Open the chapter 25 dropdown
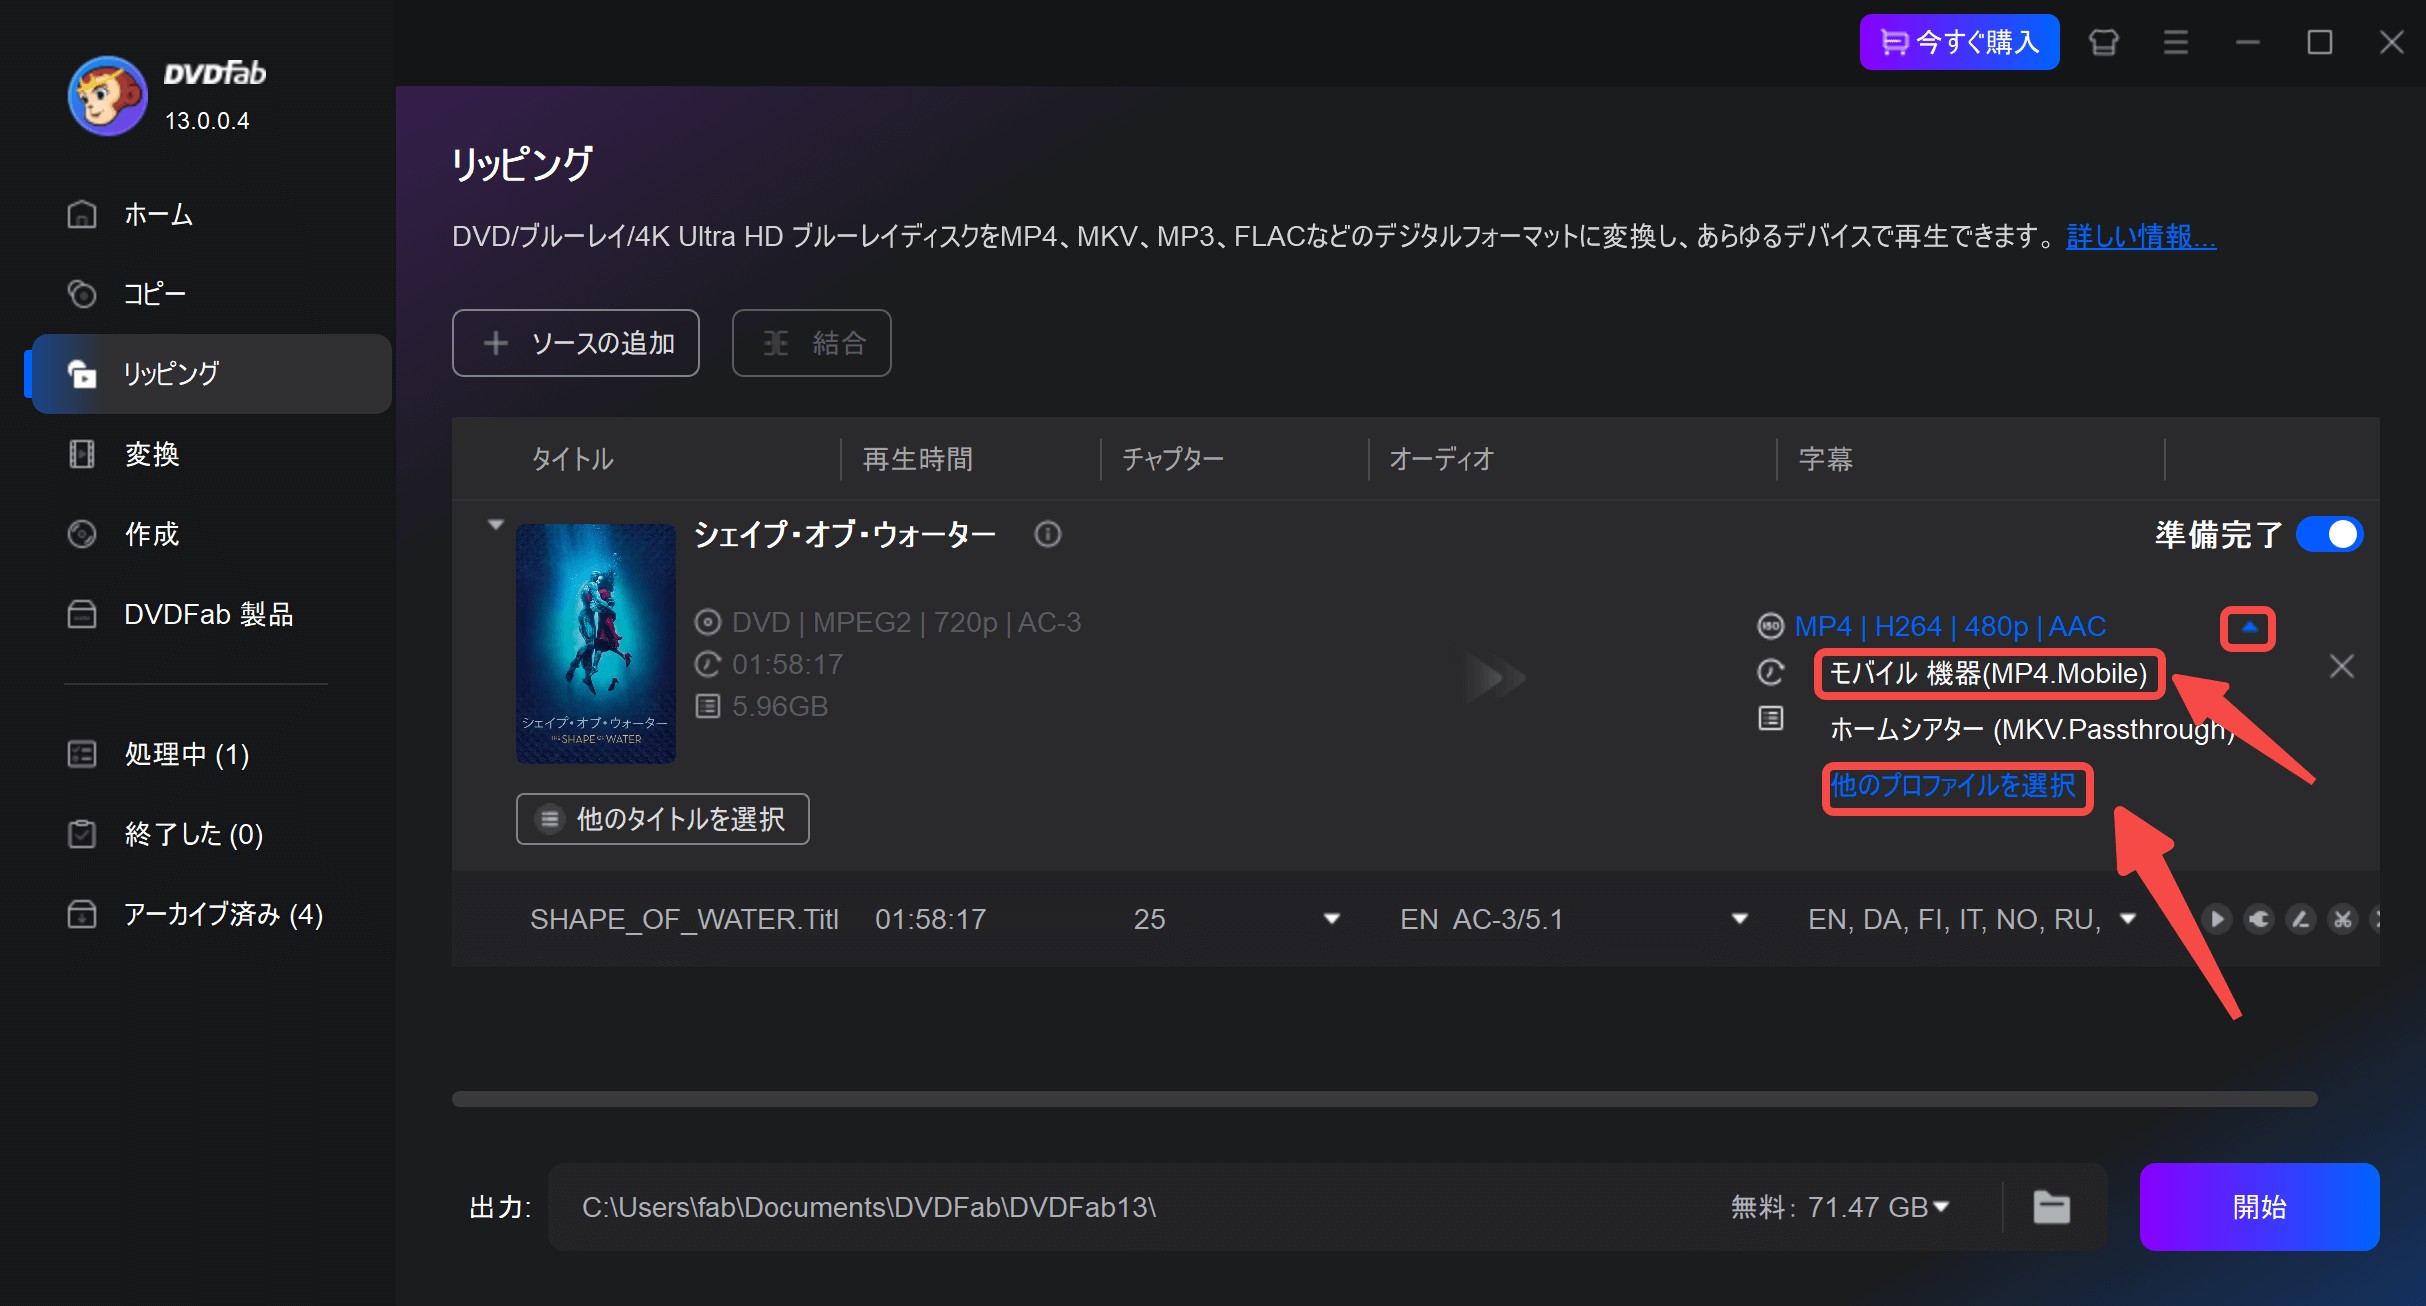The image size is (2426, 1306). [1332, 919]
